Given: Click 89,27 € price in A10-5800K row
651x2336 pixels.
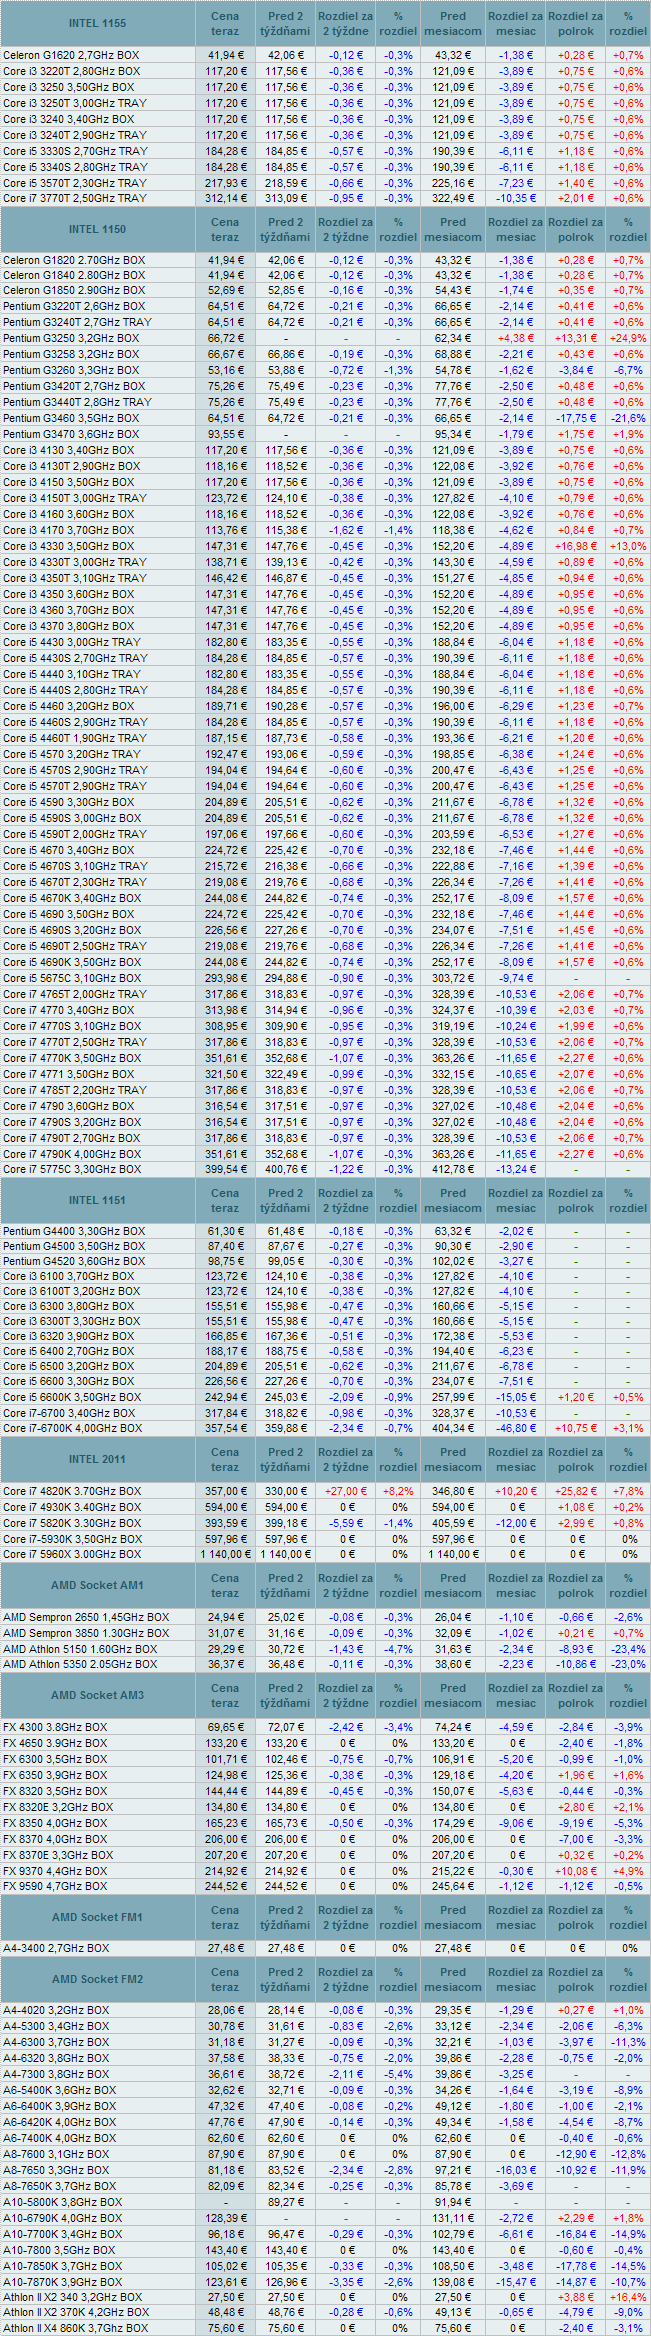Looking at the screenshot, I should click(285, 2202).
